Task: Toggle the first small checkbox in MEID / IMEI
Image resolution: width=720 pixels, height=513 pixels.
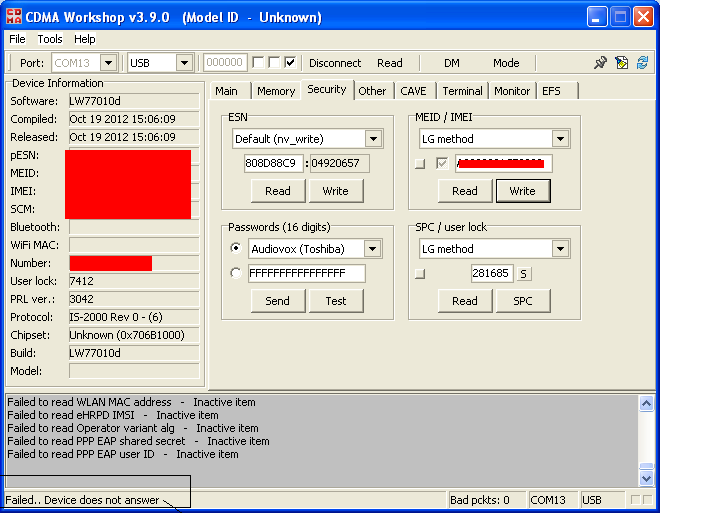Action: tap(420, 164)
